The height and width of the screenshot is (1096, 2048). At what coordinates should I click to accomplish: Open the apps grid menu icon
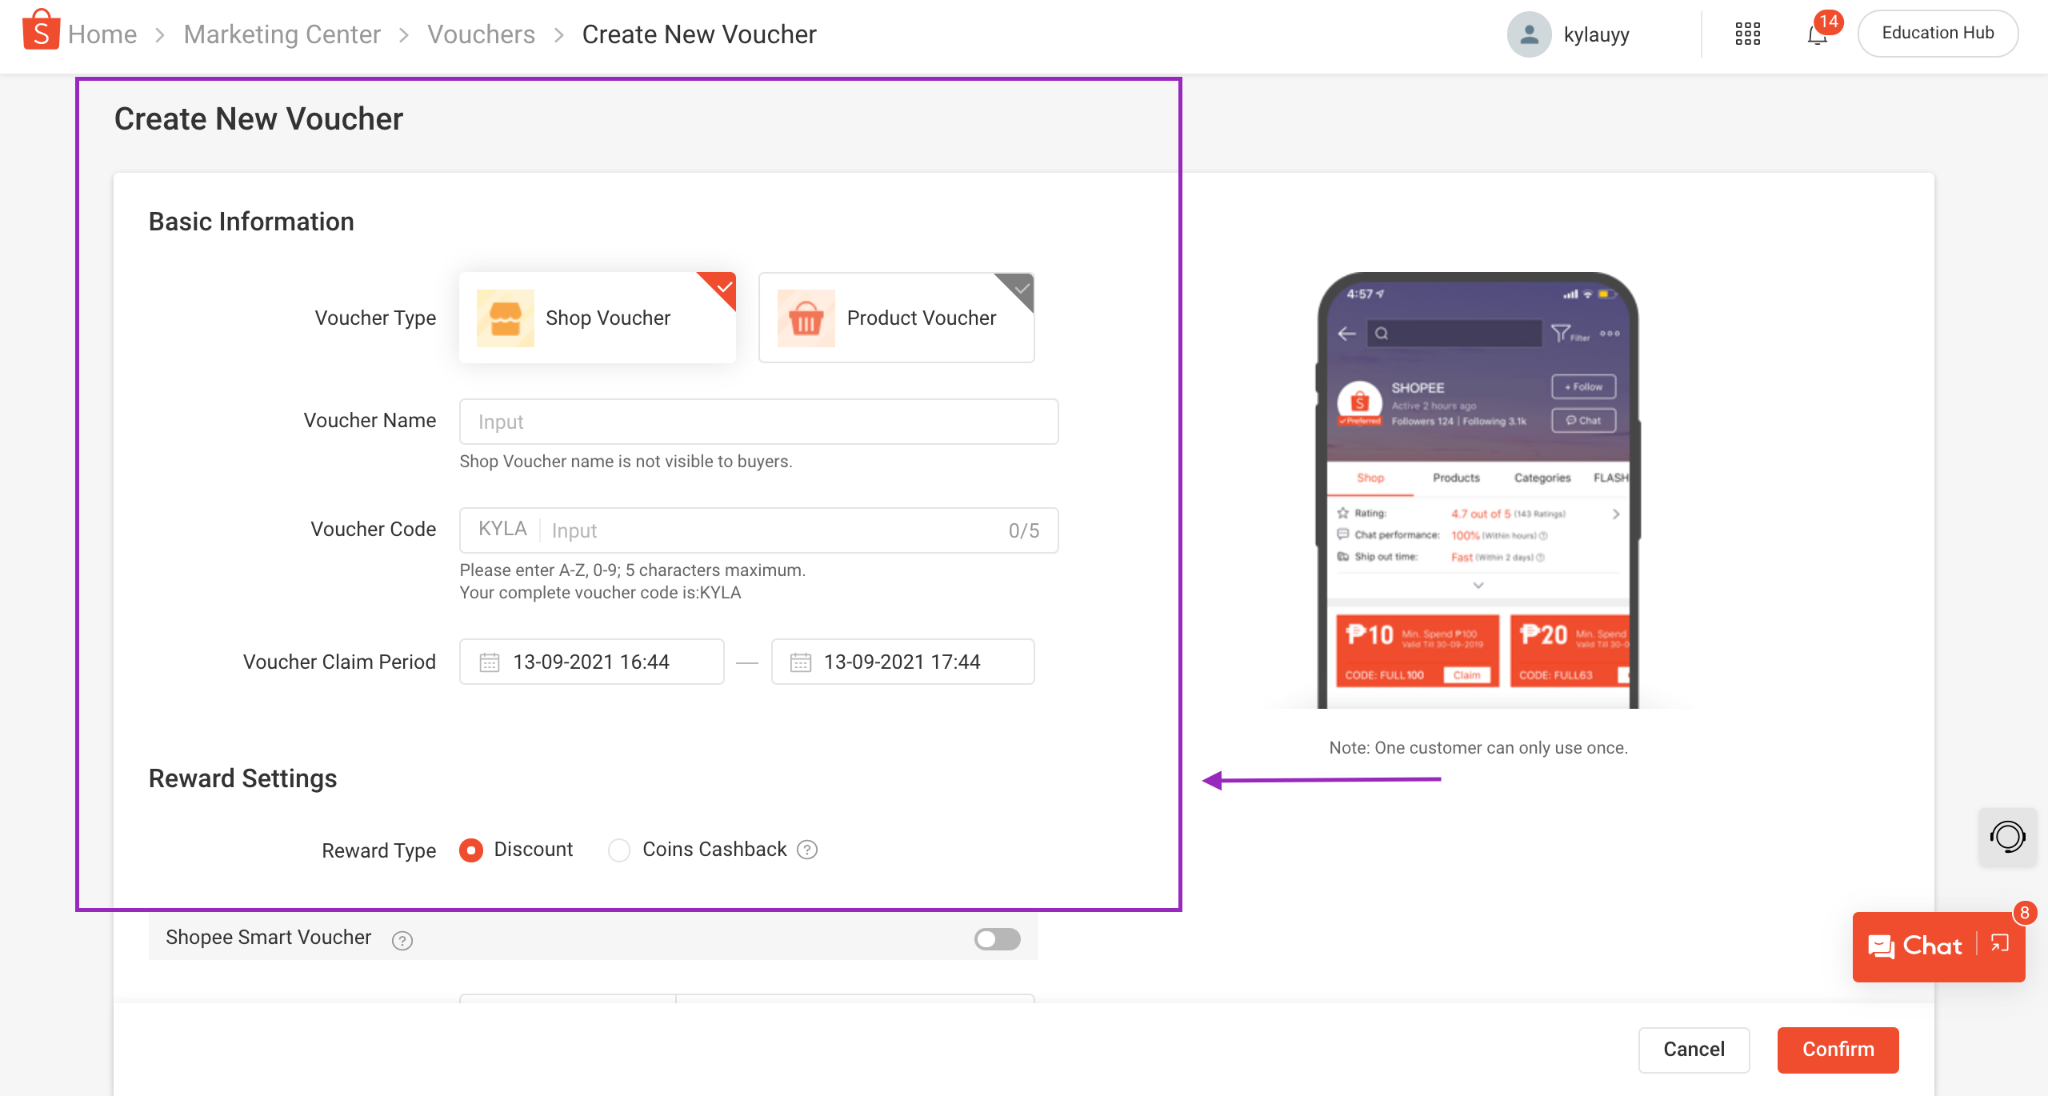tap(1747, 34)
